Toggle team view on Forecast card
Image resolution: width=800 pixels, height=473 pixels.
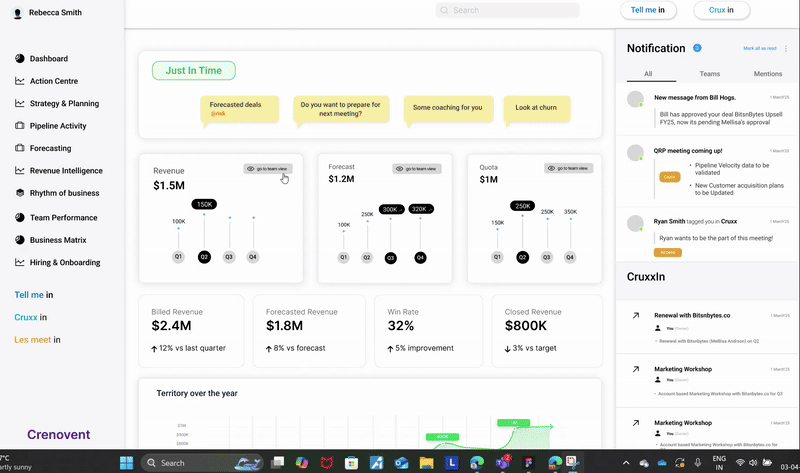pos(417,169)
